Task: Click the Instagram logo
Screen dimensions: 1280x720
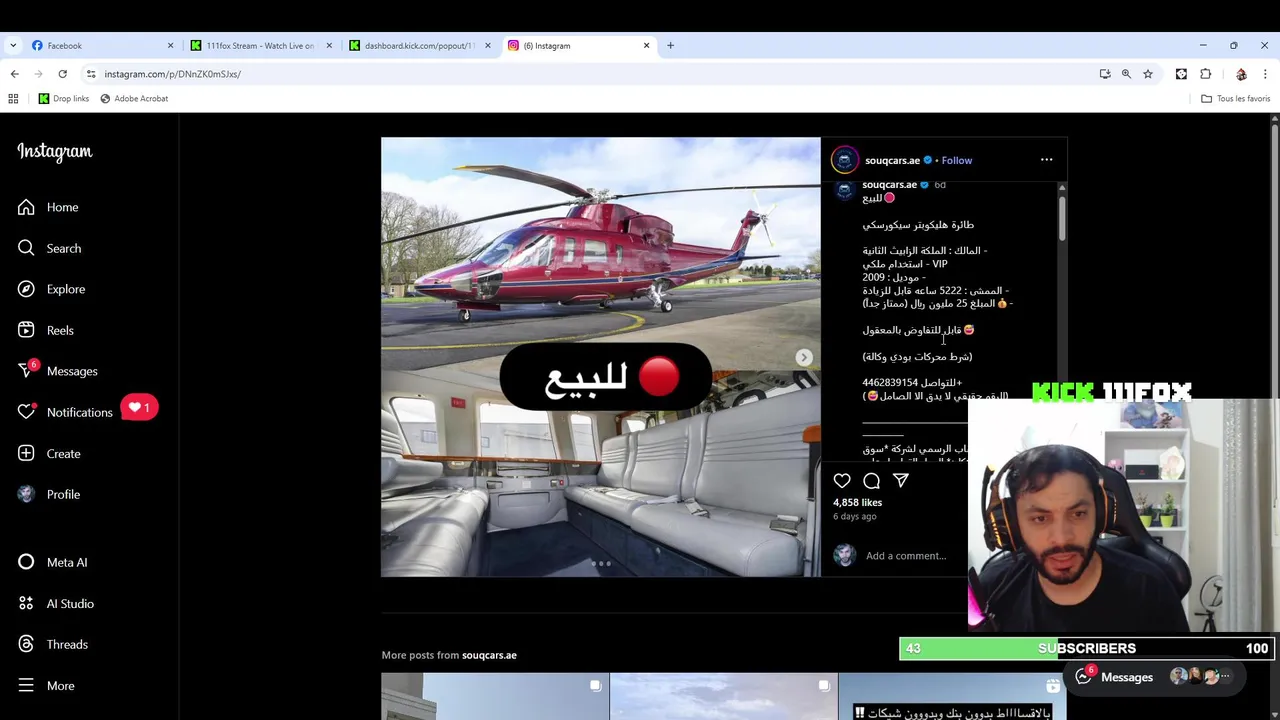Action: click(55, 152)
